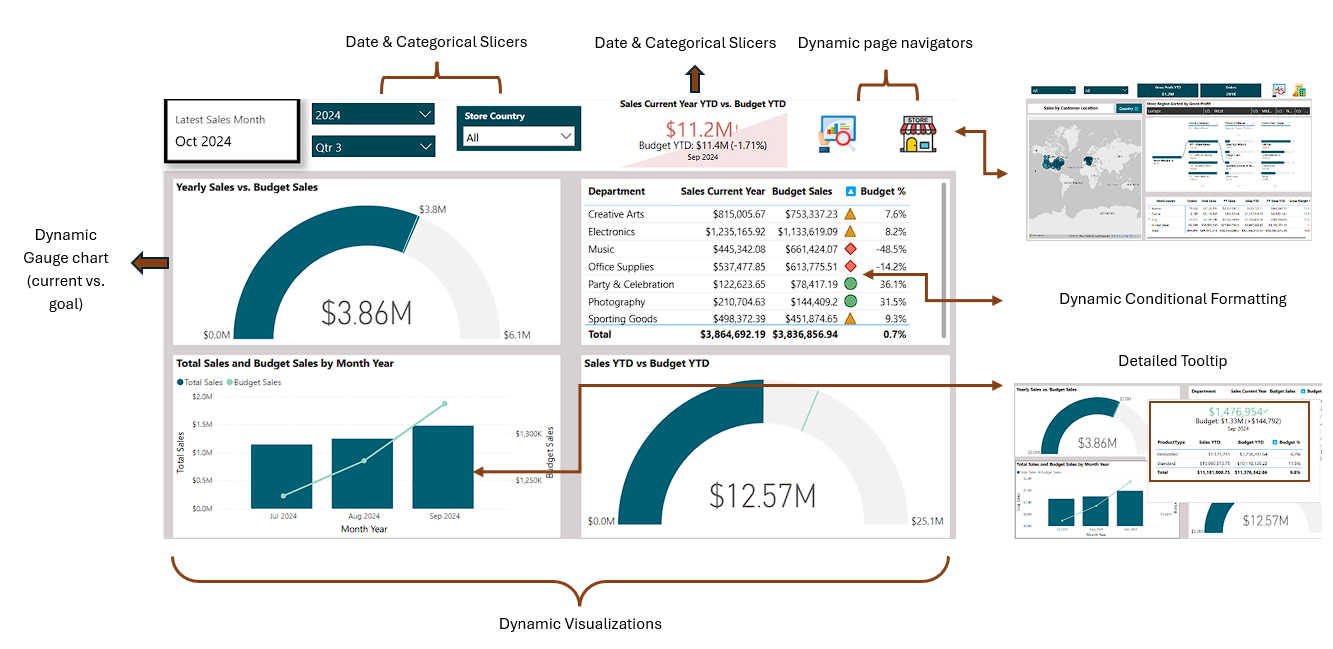This screenshot has width=1333, height=649.
Task: Click the green circle in Party & Celebration row
Action: point(851,284)
